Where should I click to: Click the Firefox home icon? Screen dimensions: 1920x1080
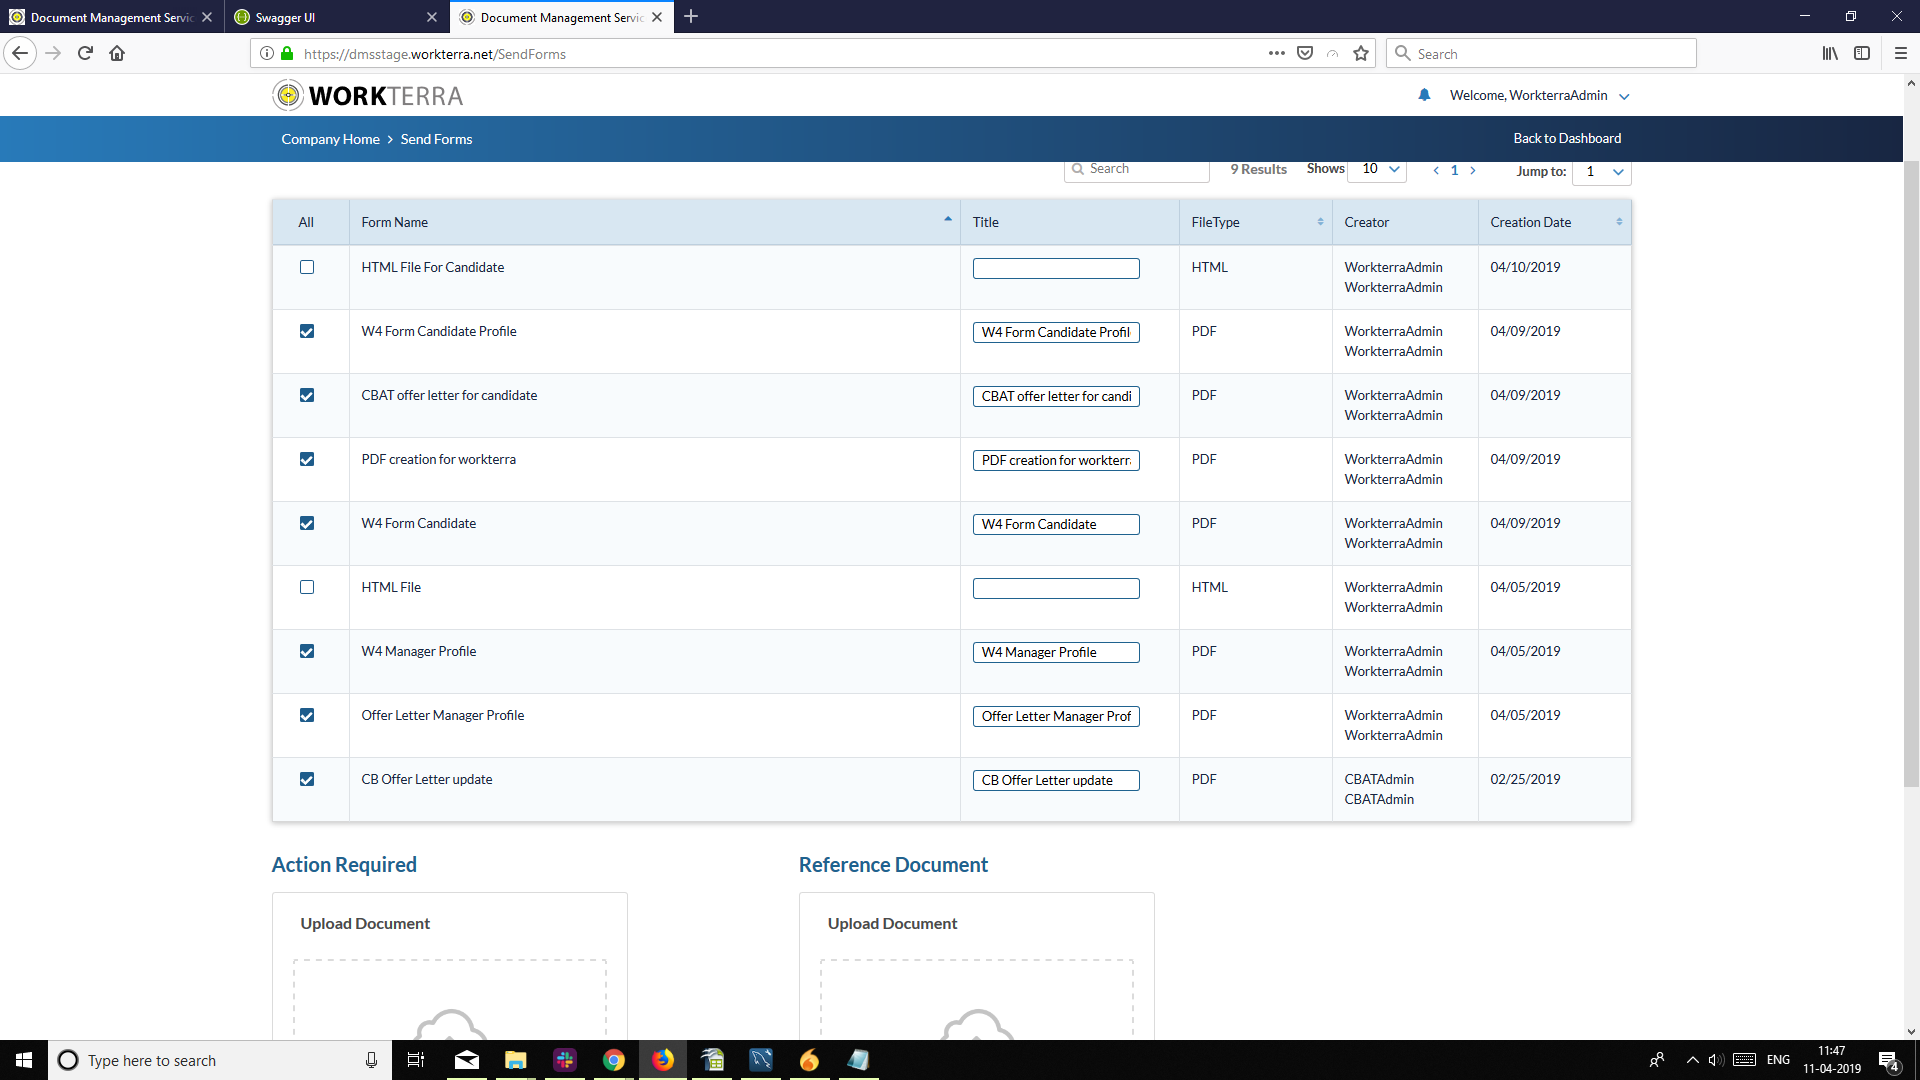pos(117,54)
